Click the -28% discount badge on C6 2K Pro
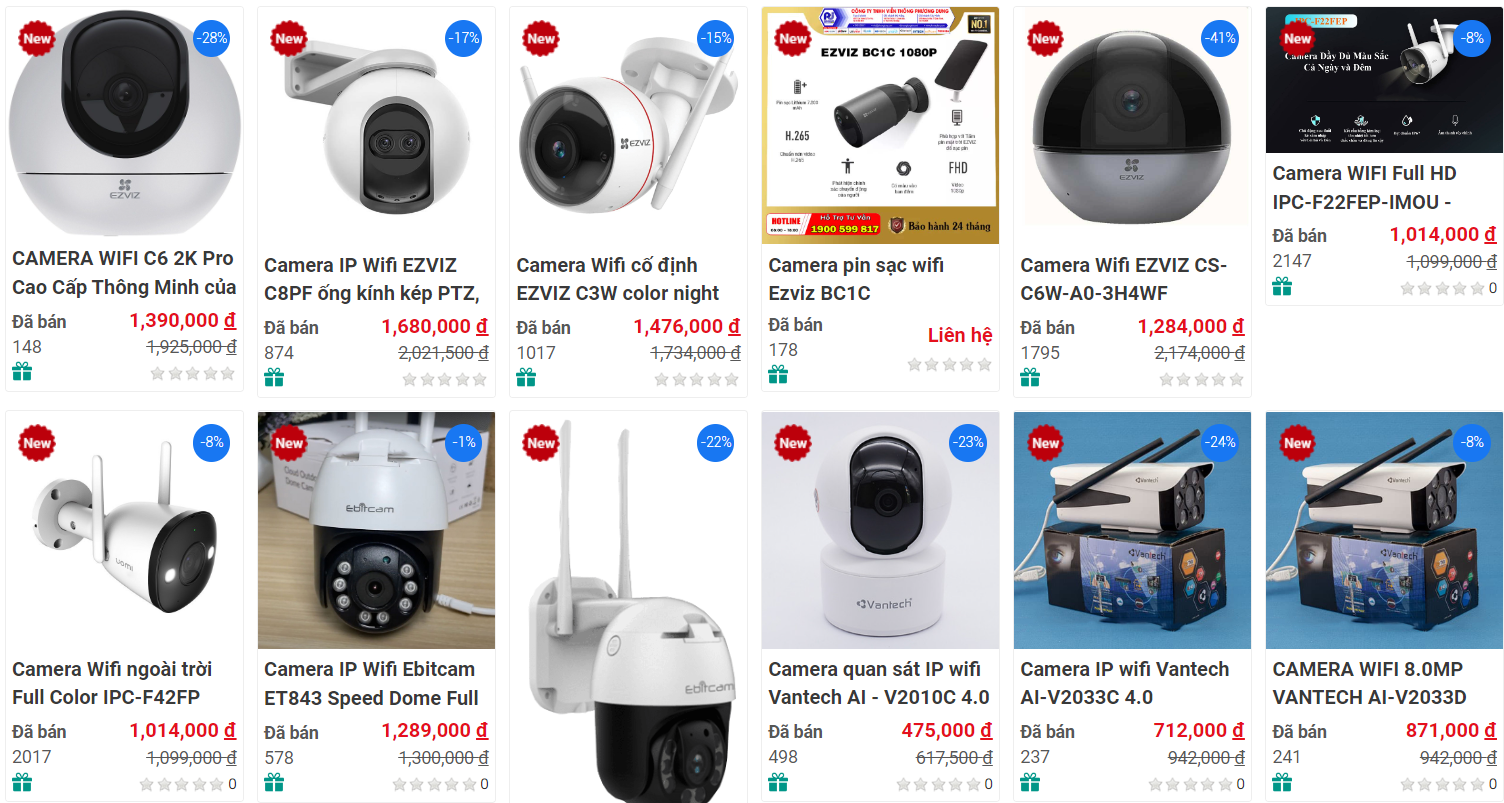1504x803 pixels. [x=211, y=39]
